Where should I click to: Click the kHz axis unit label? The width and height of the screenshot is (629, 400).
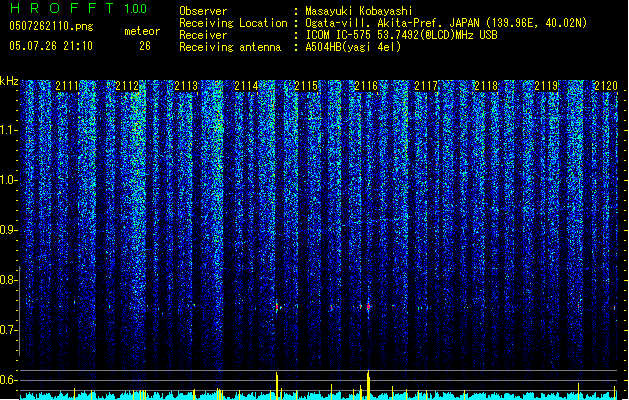[9, 81]
